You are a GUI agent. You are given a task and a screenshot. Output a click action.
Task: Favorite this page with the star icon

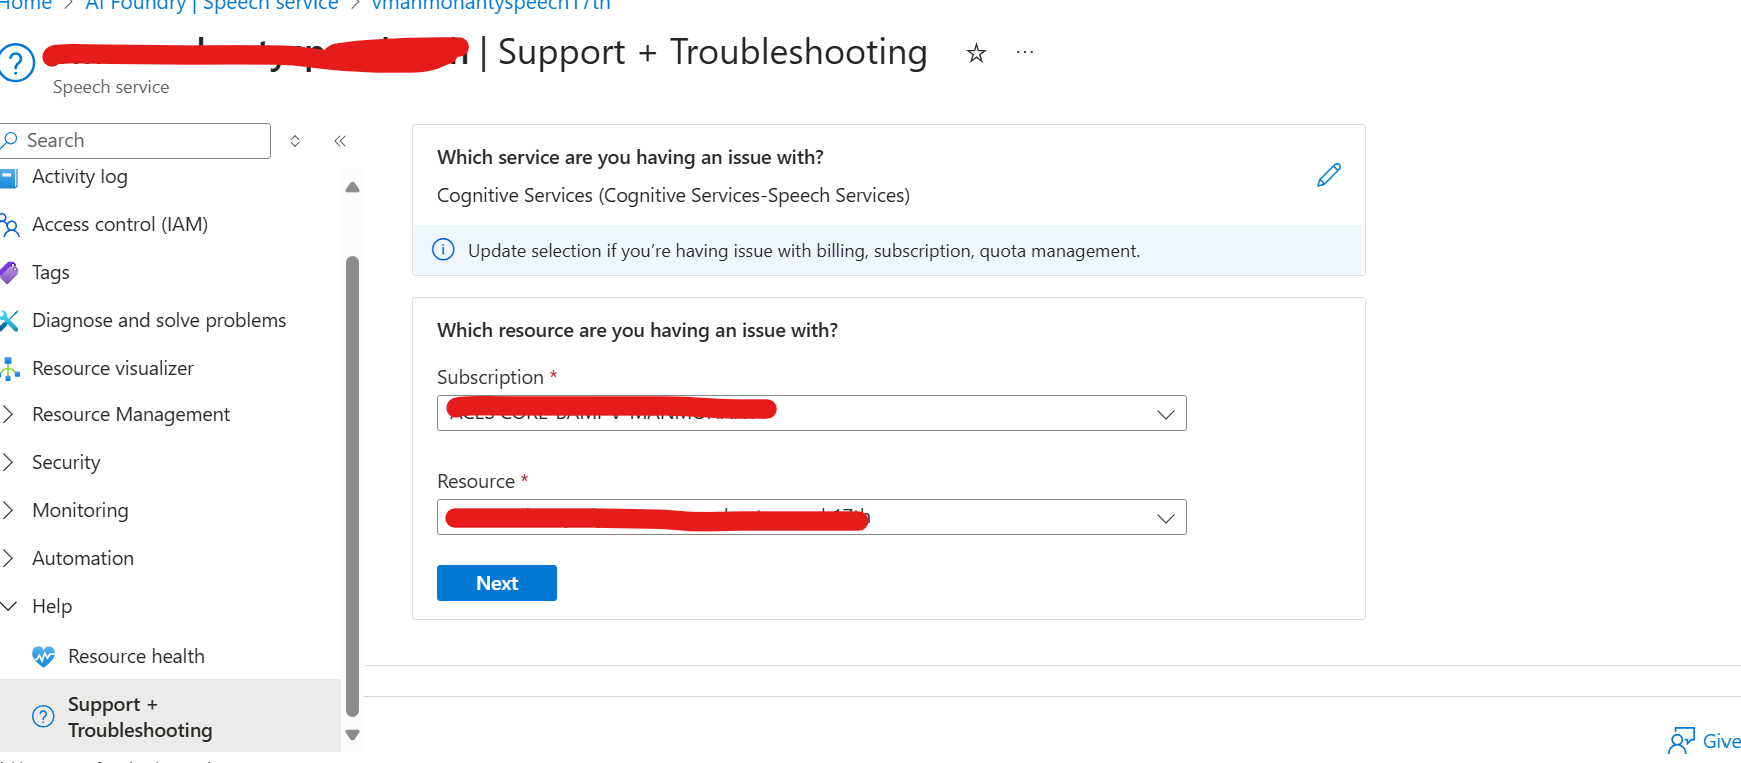[976, 53]
